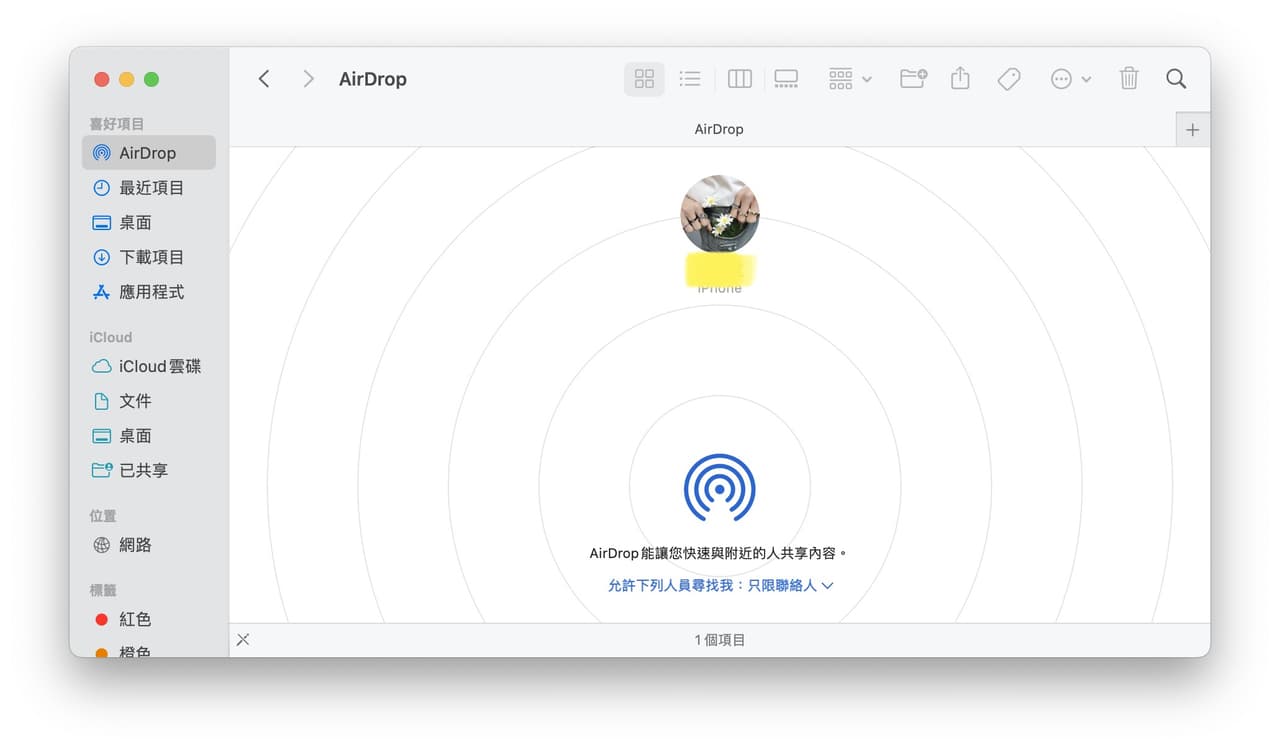Switch to column view
Viewport: 1280px width, 749px height.
pyautogui.click(x=739, y=78)
